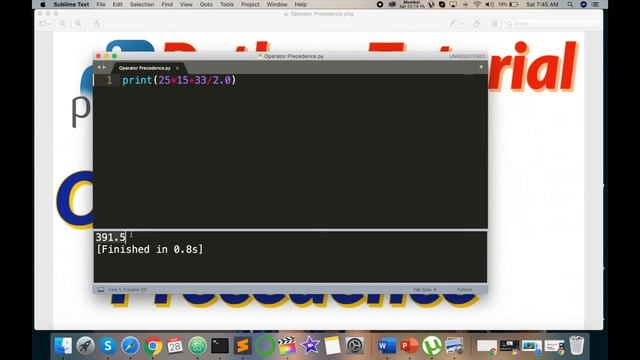Click zoom in magnifier in Preview toolbar
This screenshot has width=640, height=360.
[78, 24]
